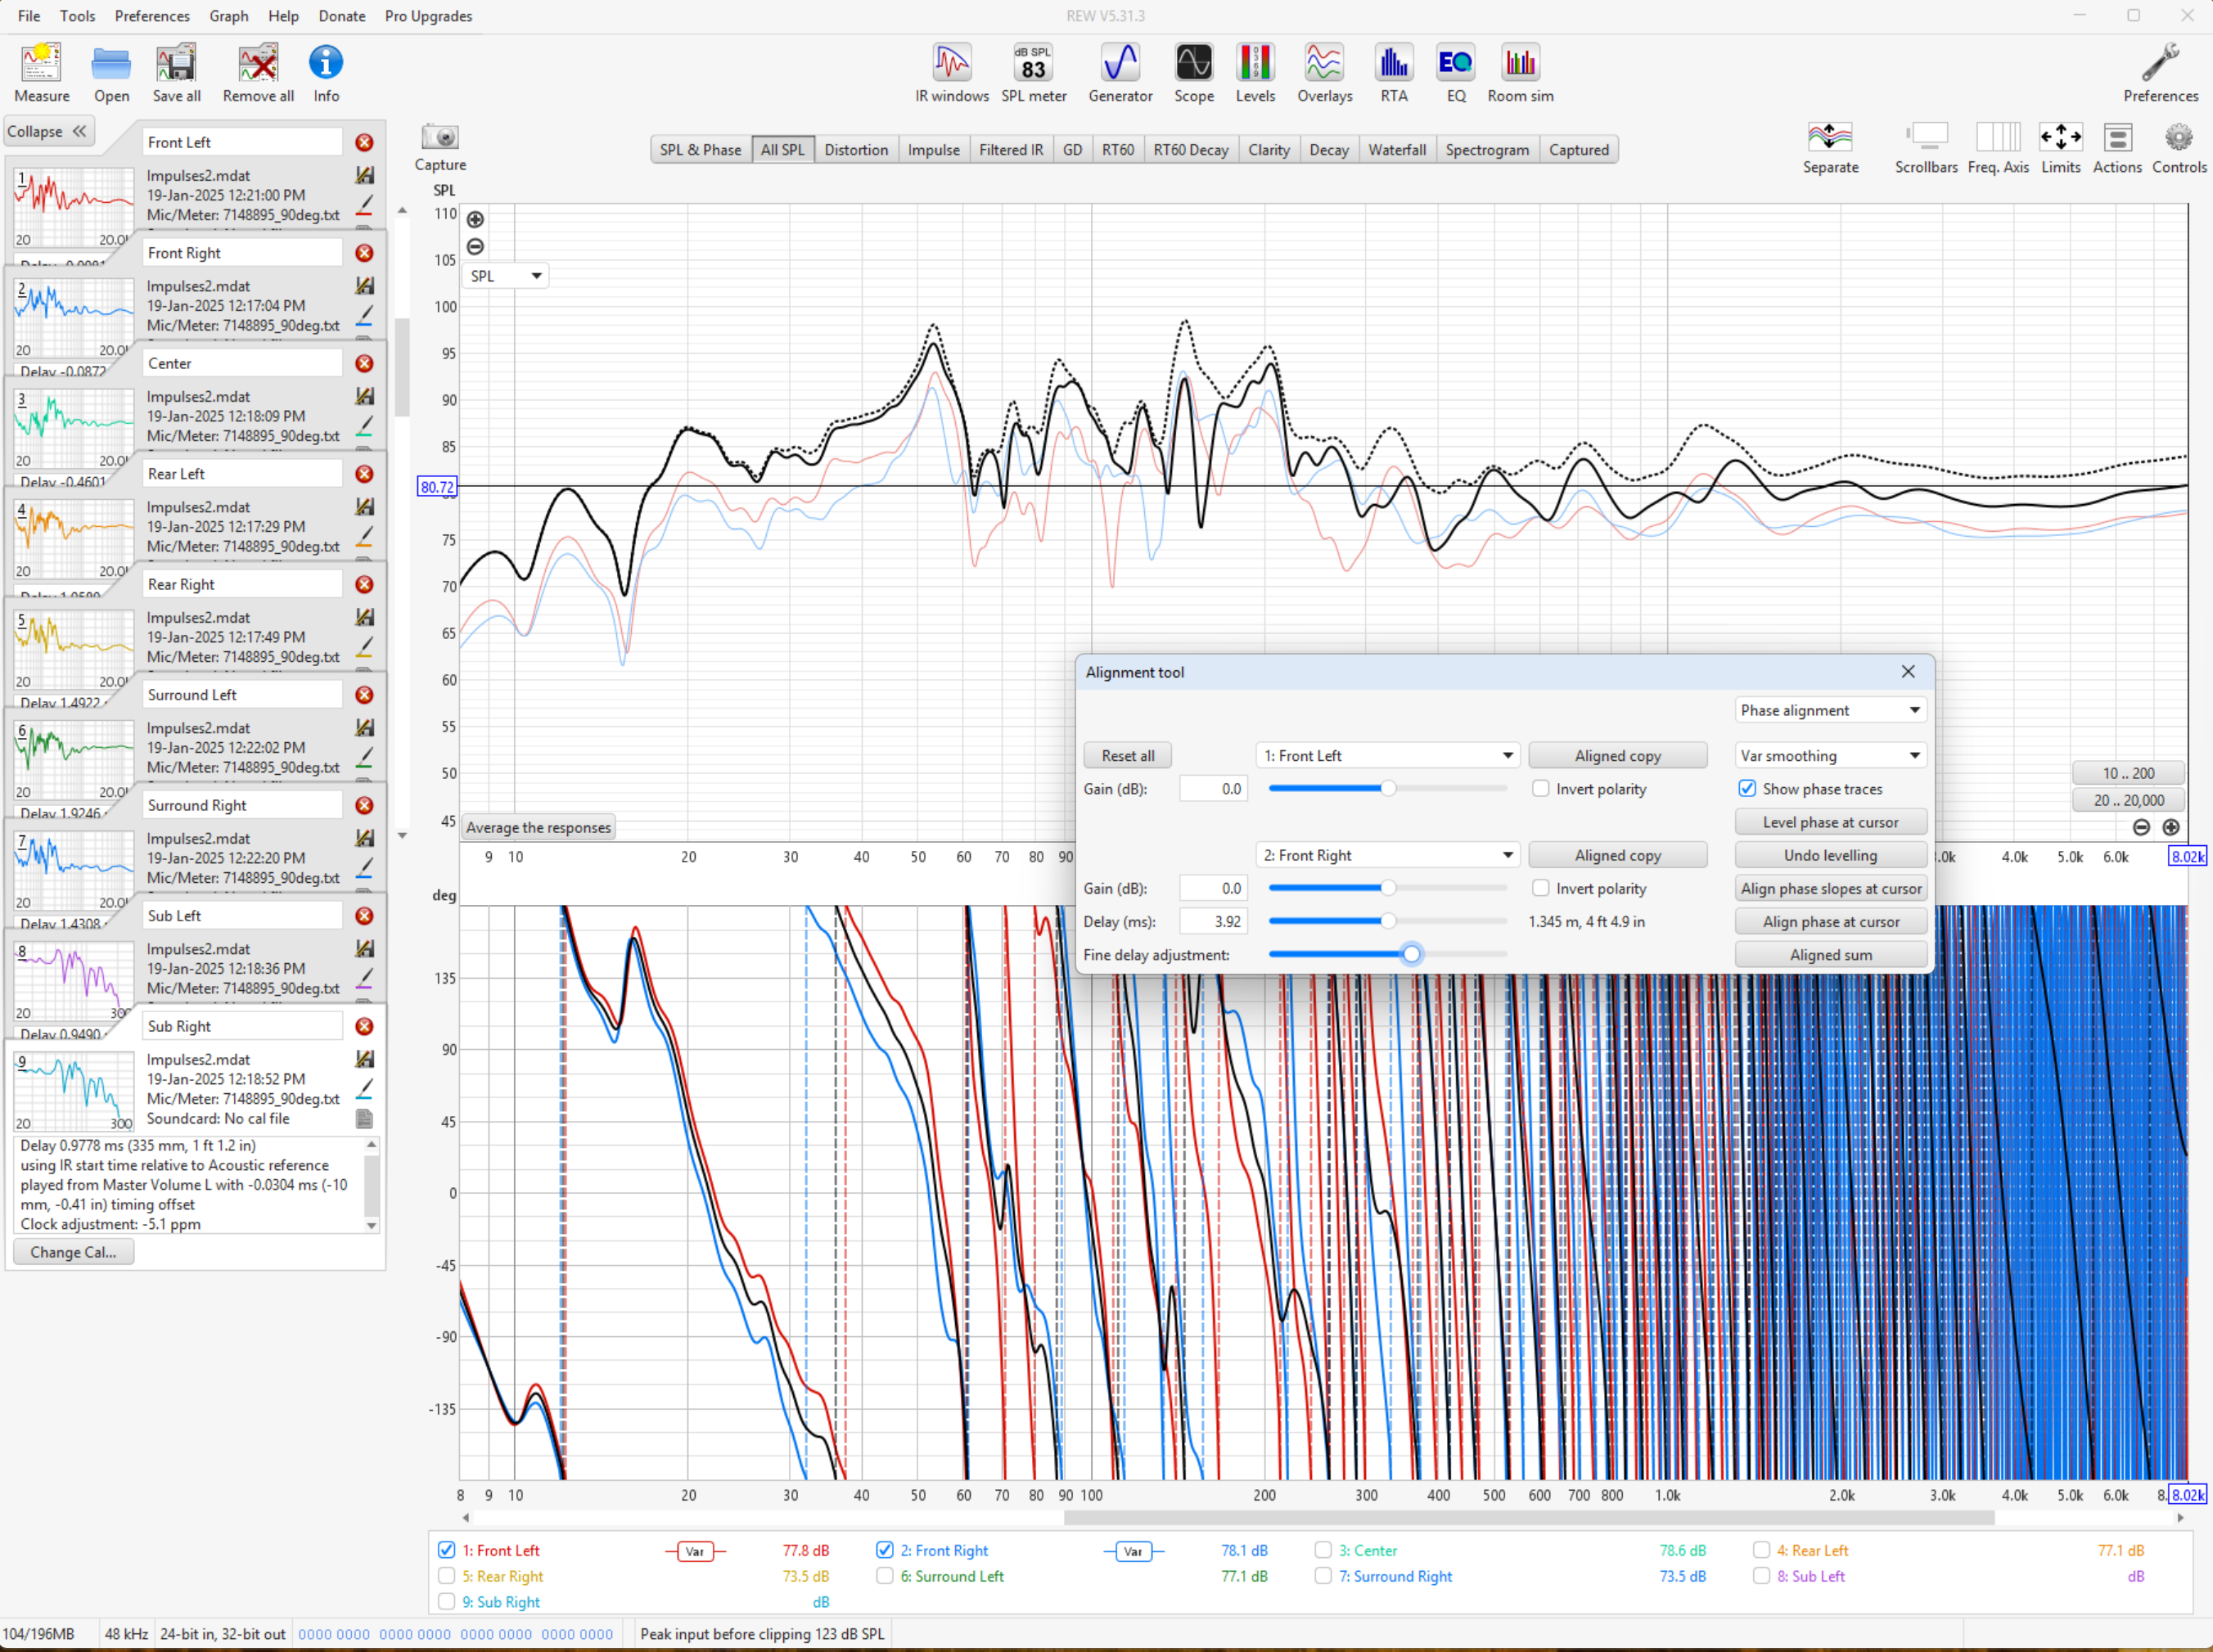Open the 1: Front Left measurement dropdown

1387,756
